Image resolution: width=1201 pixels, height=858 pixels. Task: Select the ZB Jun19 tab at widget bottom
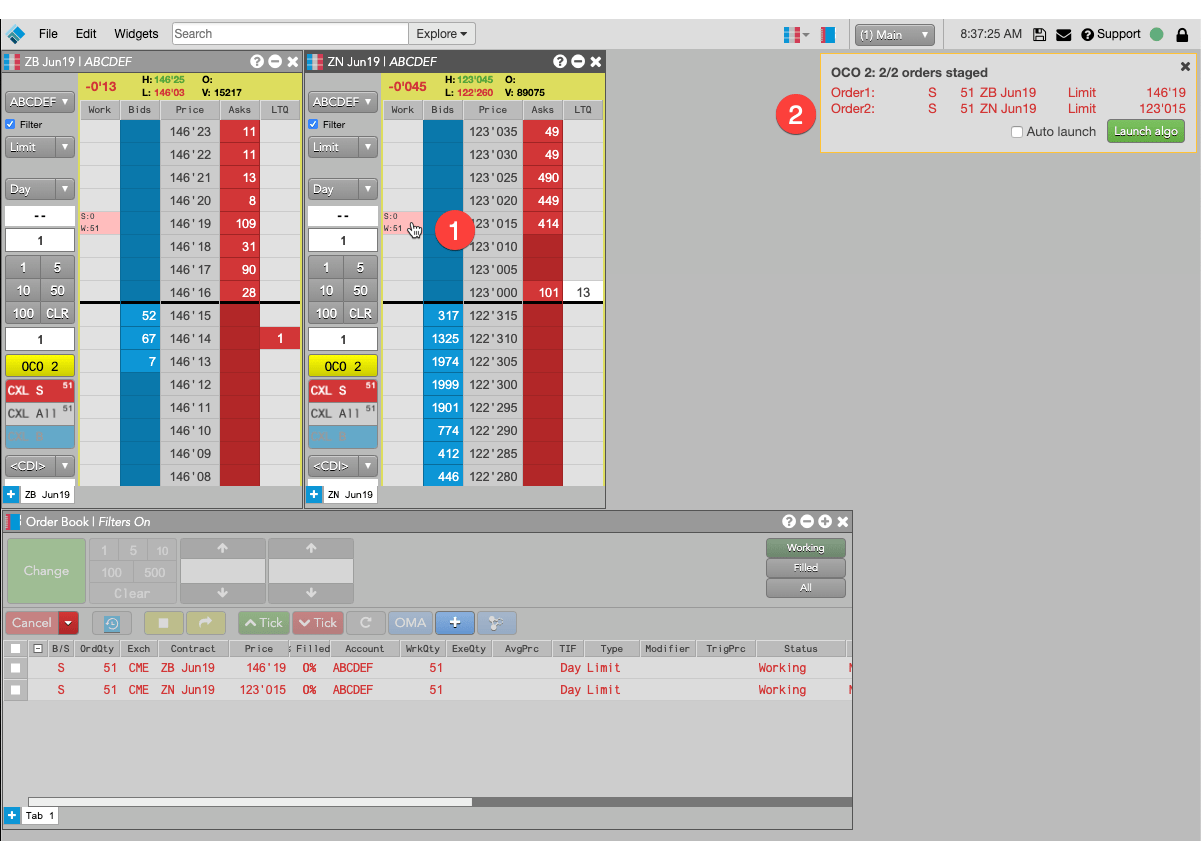[46, 494]
